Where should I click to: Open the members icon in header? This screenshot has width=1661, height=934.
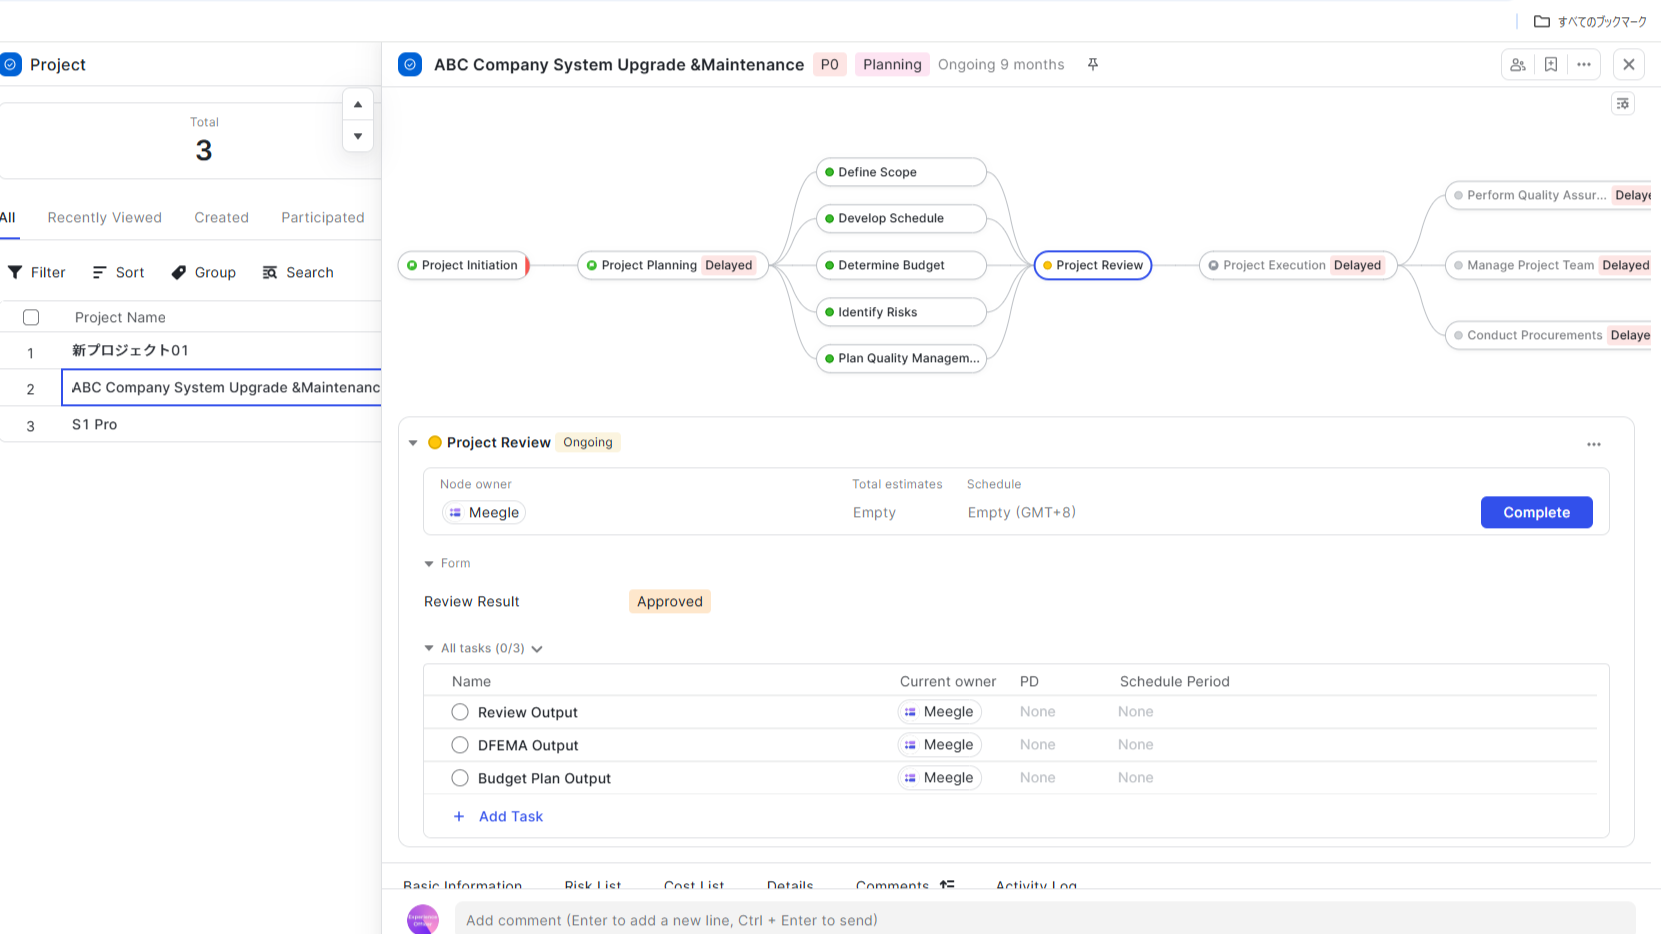tap(1518, 64)
